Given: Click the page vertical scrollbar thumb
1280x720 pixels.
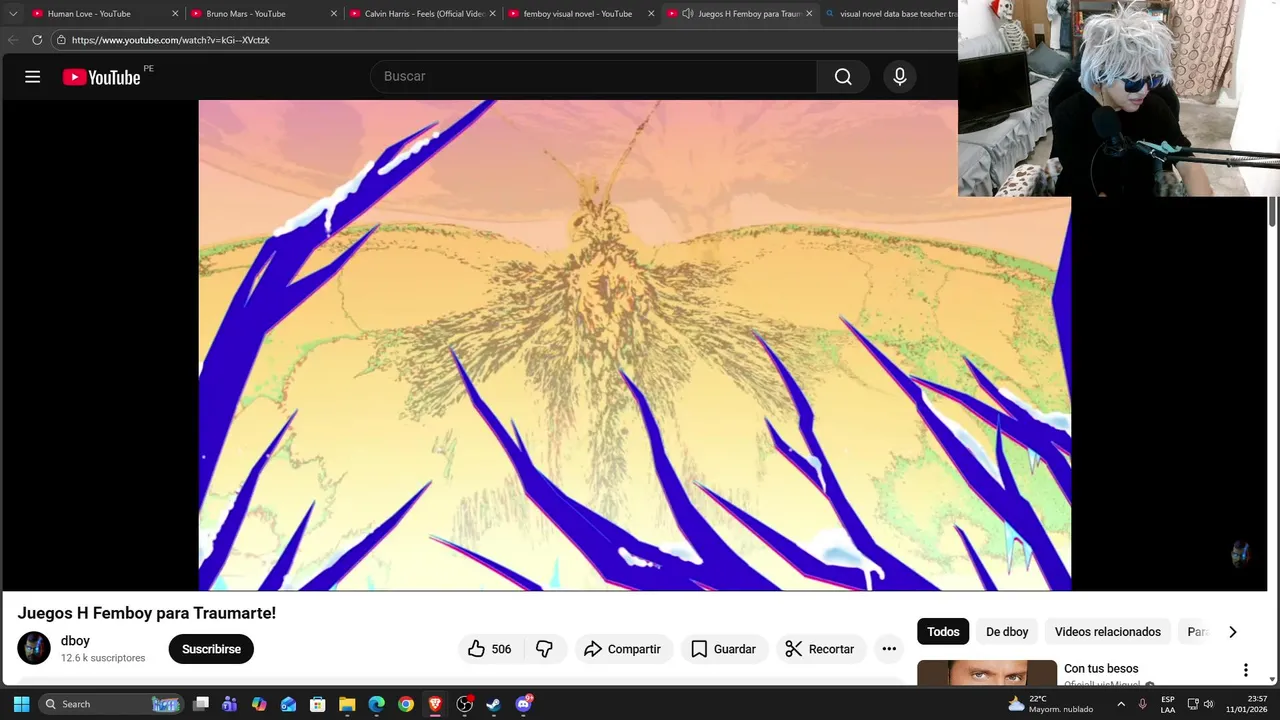Looking at the screenshot, I should click(x=1273, y=212).
